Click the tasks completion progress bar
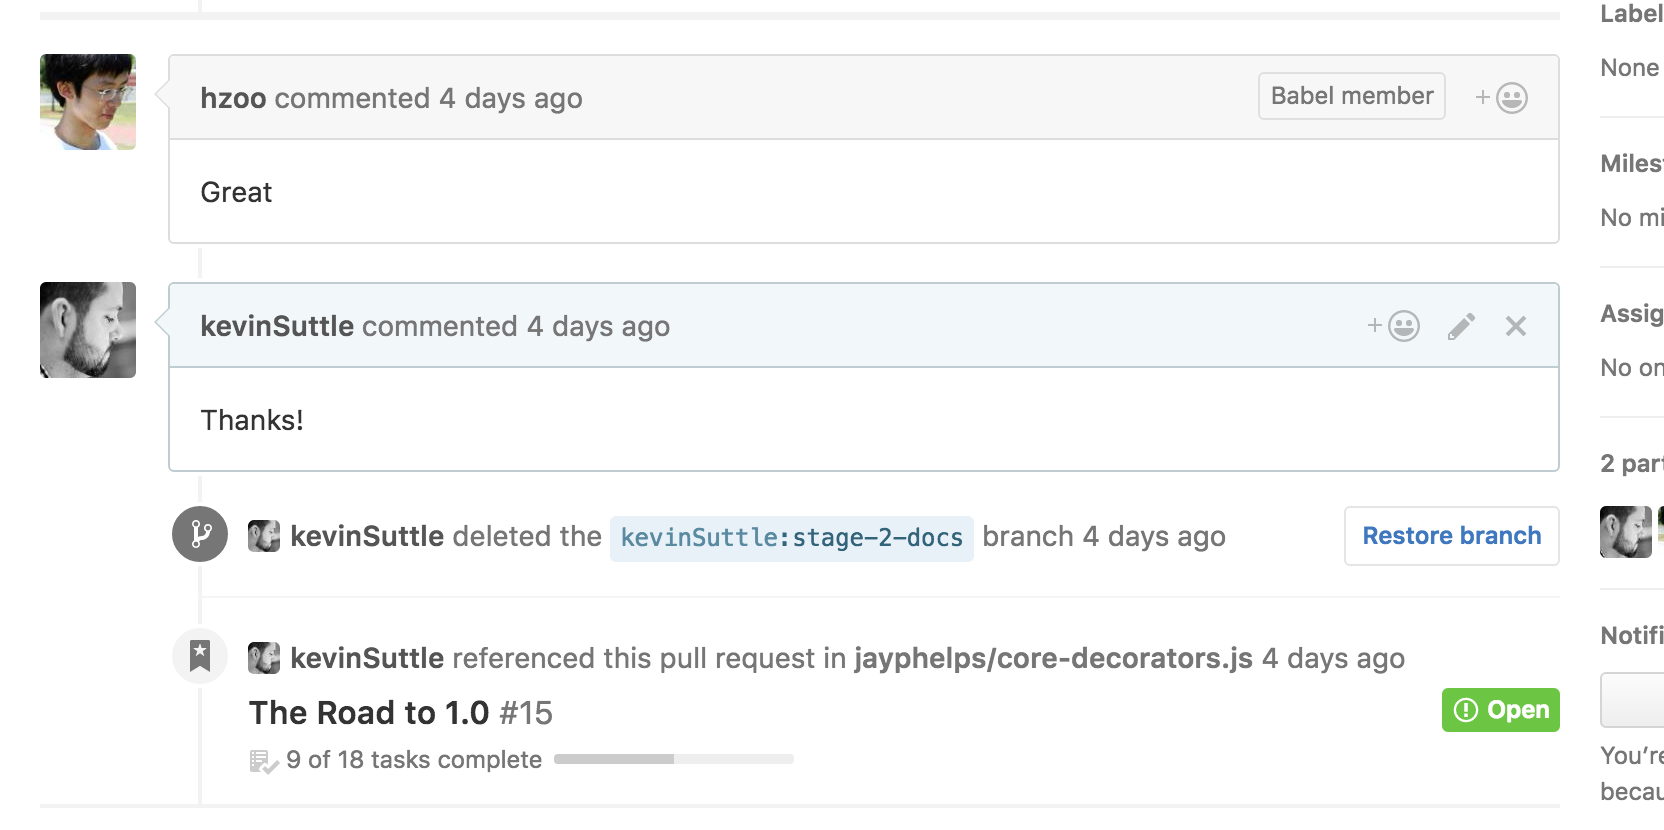Image resolution: width=1664 pixels, height=830 pixels. 674,759
